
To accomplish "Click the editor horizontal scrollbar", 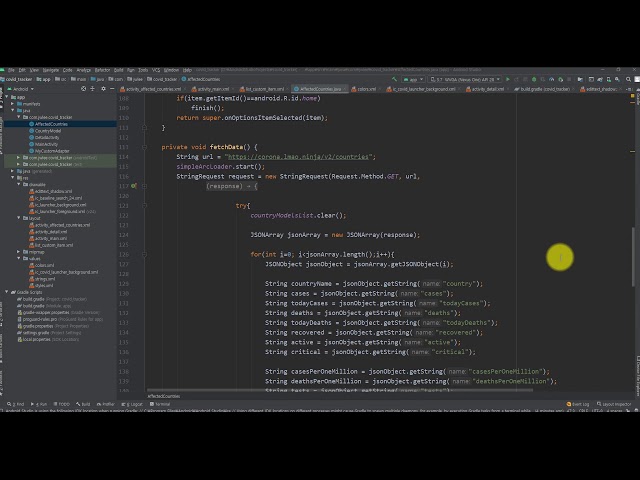I will tap(340, 390).
